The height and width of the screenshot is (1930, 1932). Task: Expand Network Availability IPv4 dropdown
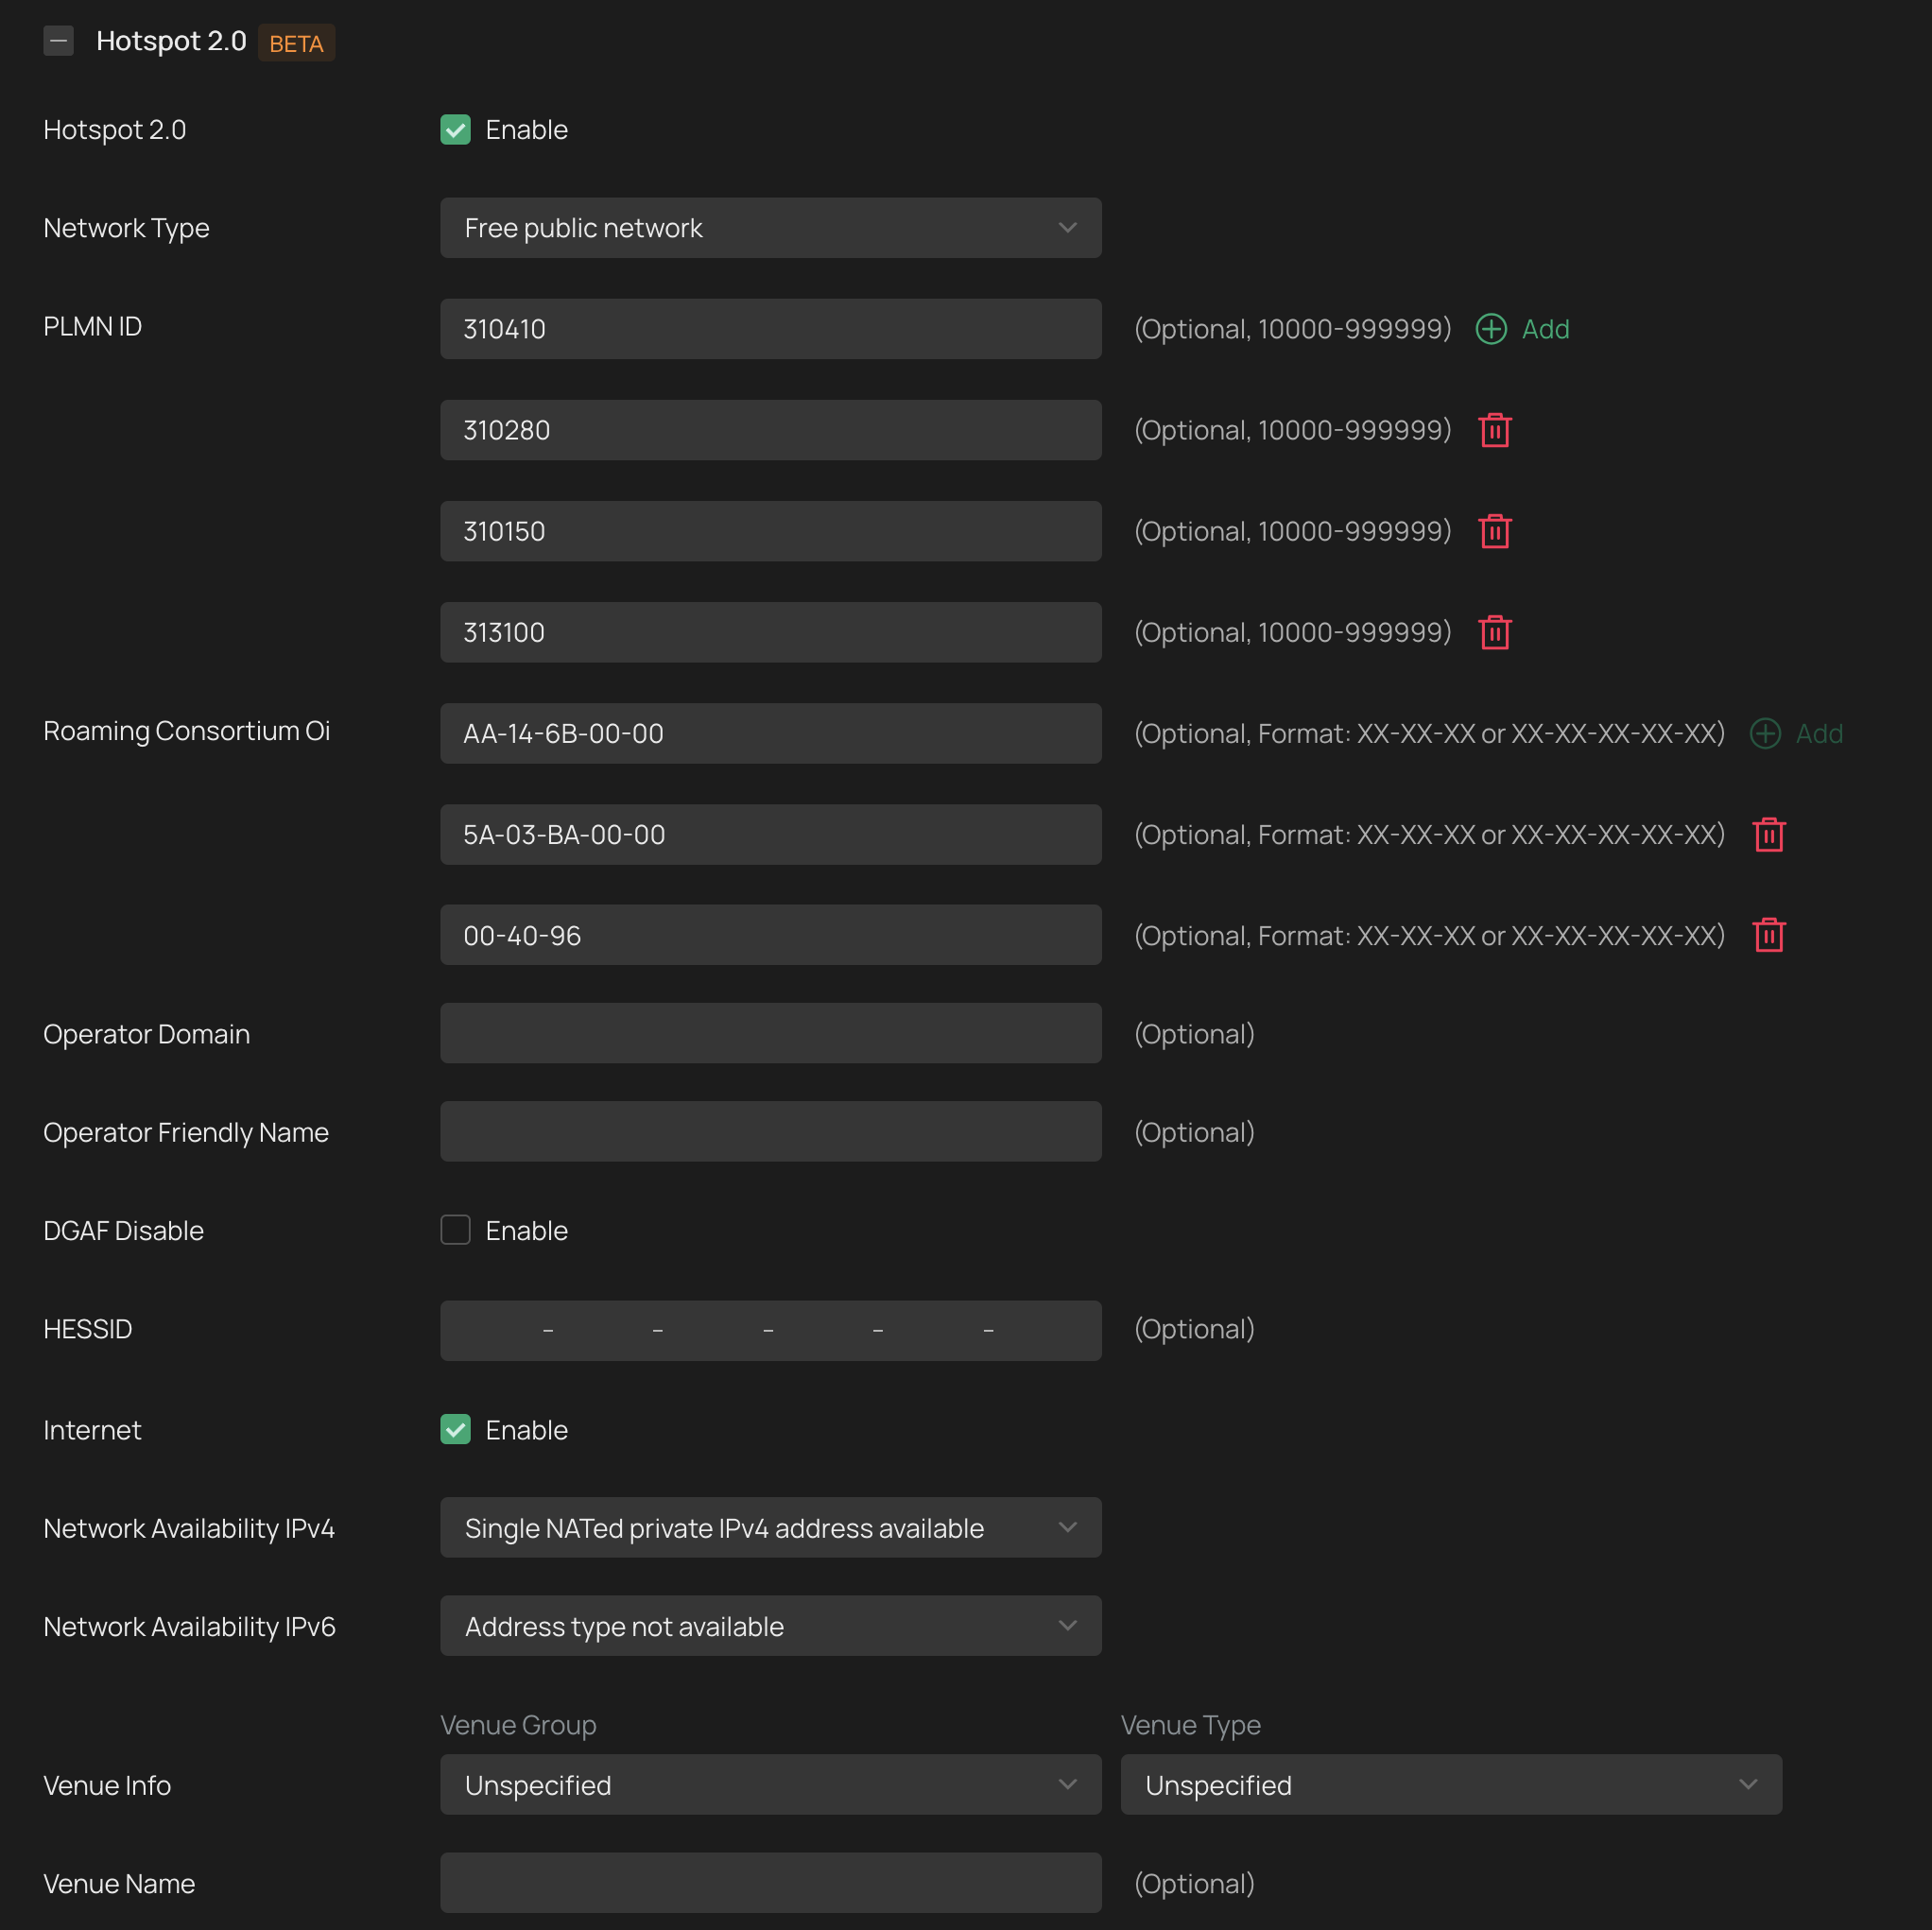(770, 1527)
